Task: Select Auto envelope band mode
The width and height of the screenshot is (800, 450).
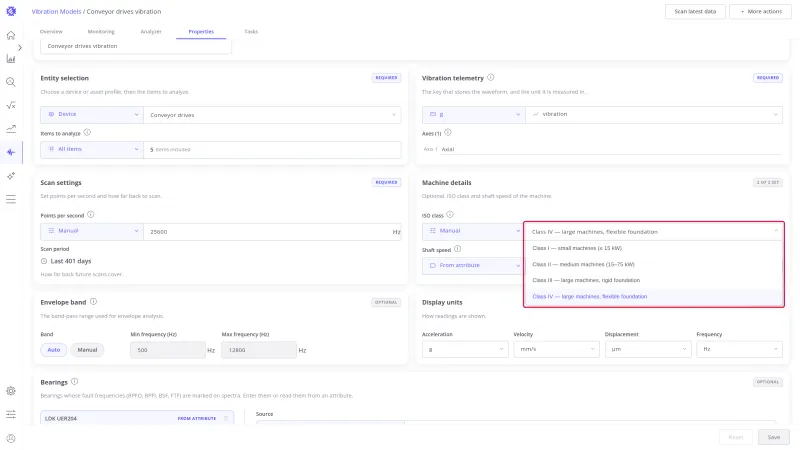Action: tap(54, 350)
